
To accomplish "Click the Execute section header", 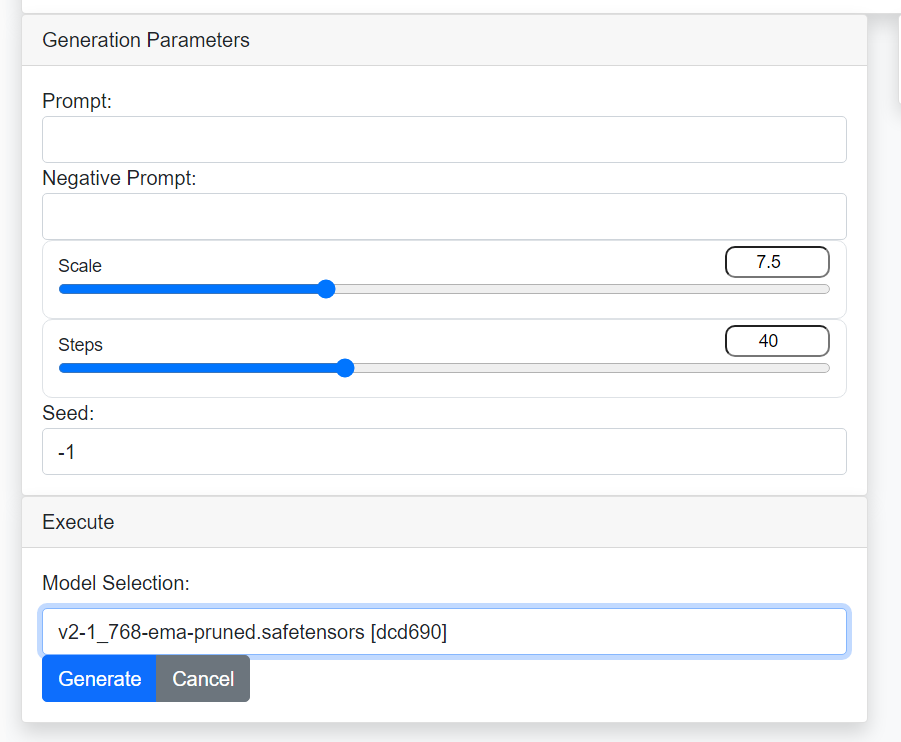I will pyautogui.click(x=78, y=521).
